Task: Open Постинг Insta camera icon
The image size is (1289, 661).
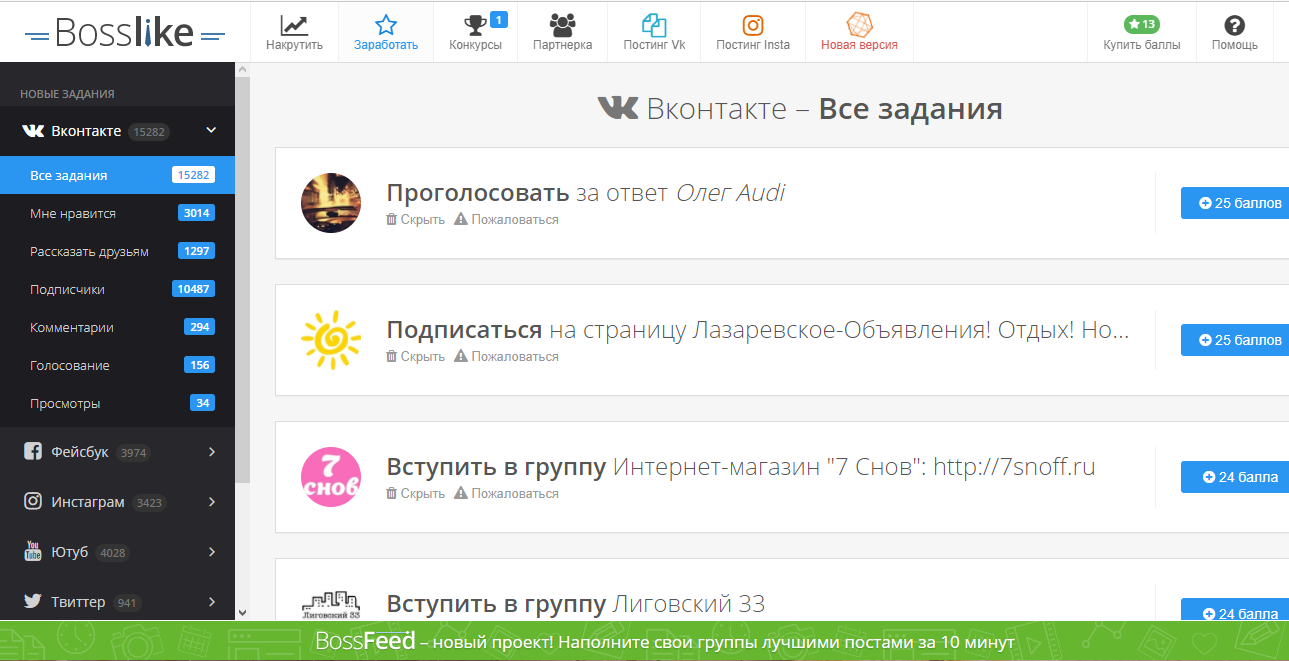Action: [753, 25]
